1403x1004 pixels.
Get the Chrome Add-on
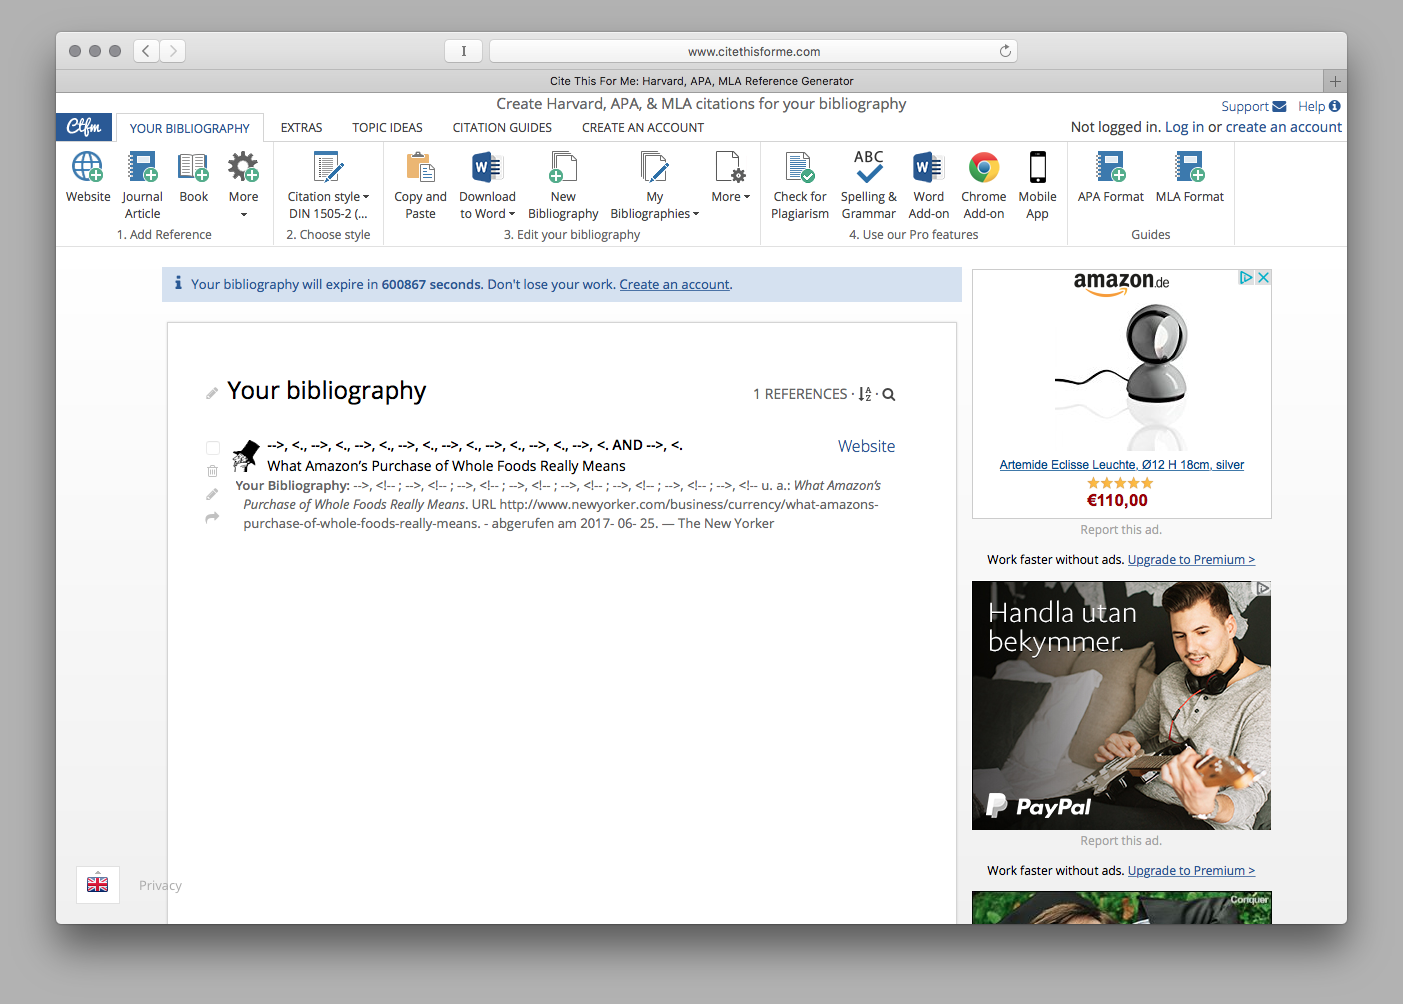pos(984,185)
